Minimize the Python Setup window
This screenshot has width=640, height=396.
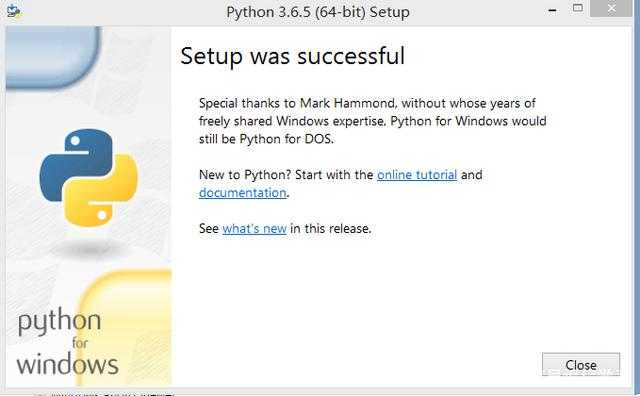click(x=552, y=11)
